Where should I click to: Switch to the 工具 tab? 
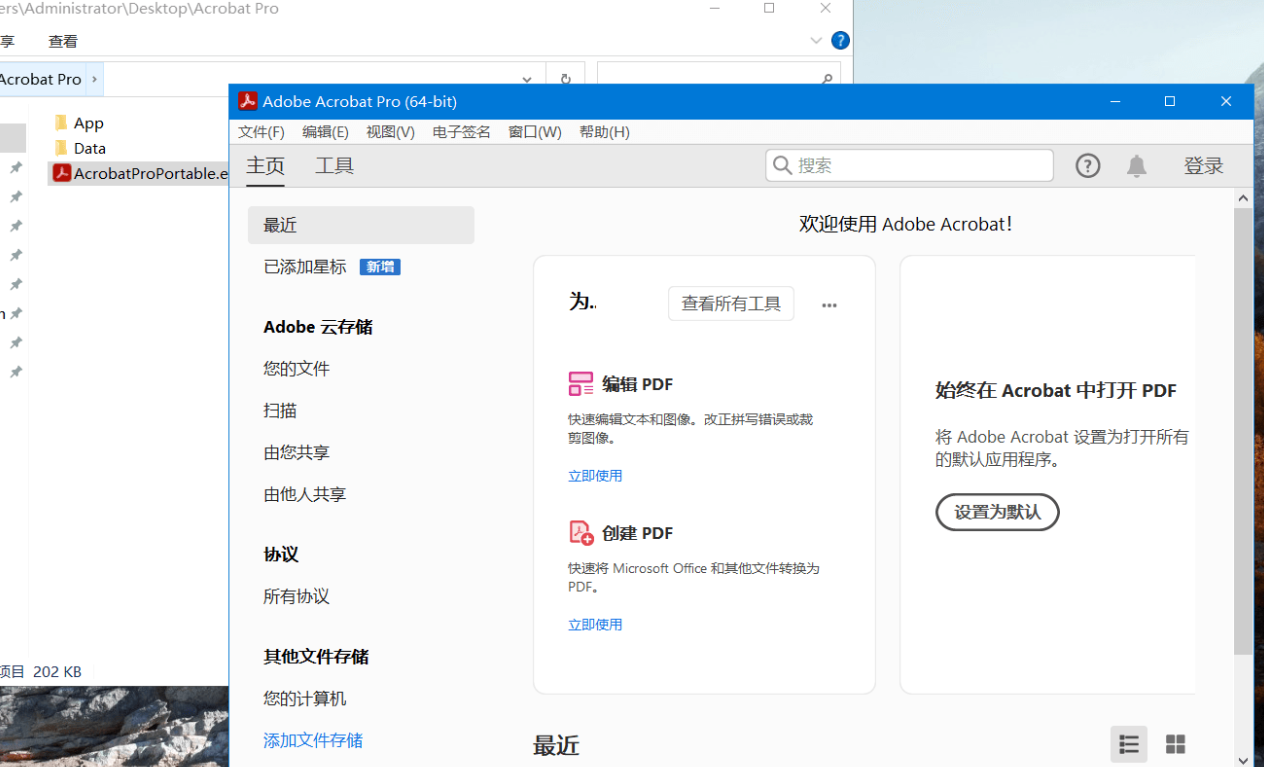tap(334, 165)
